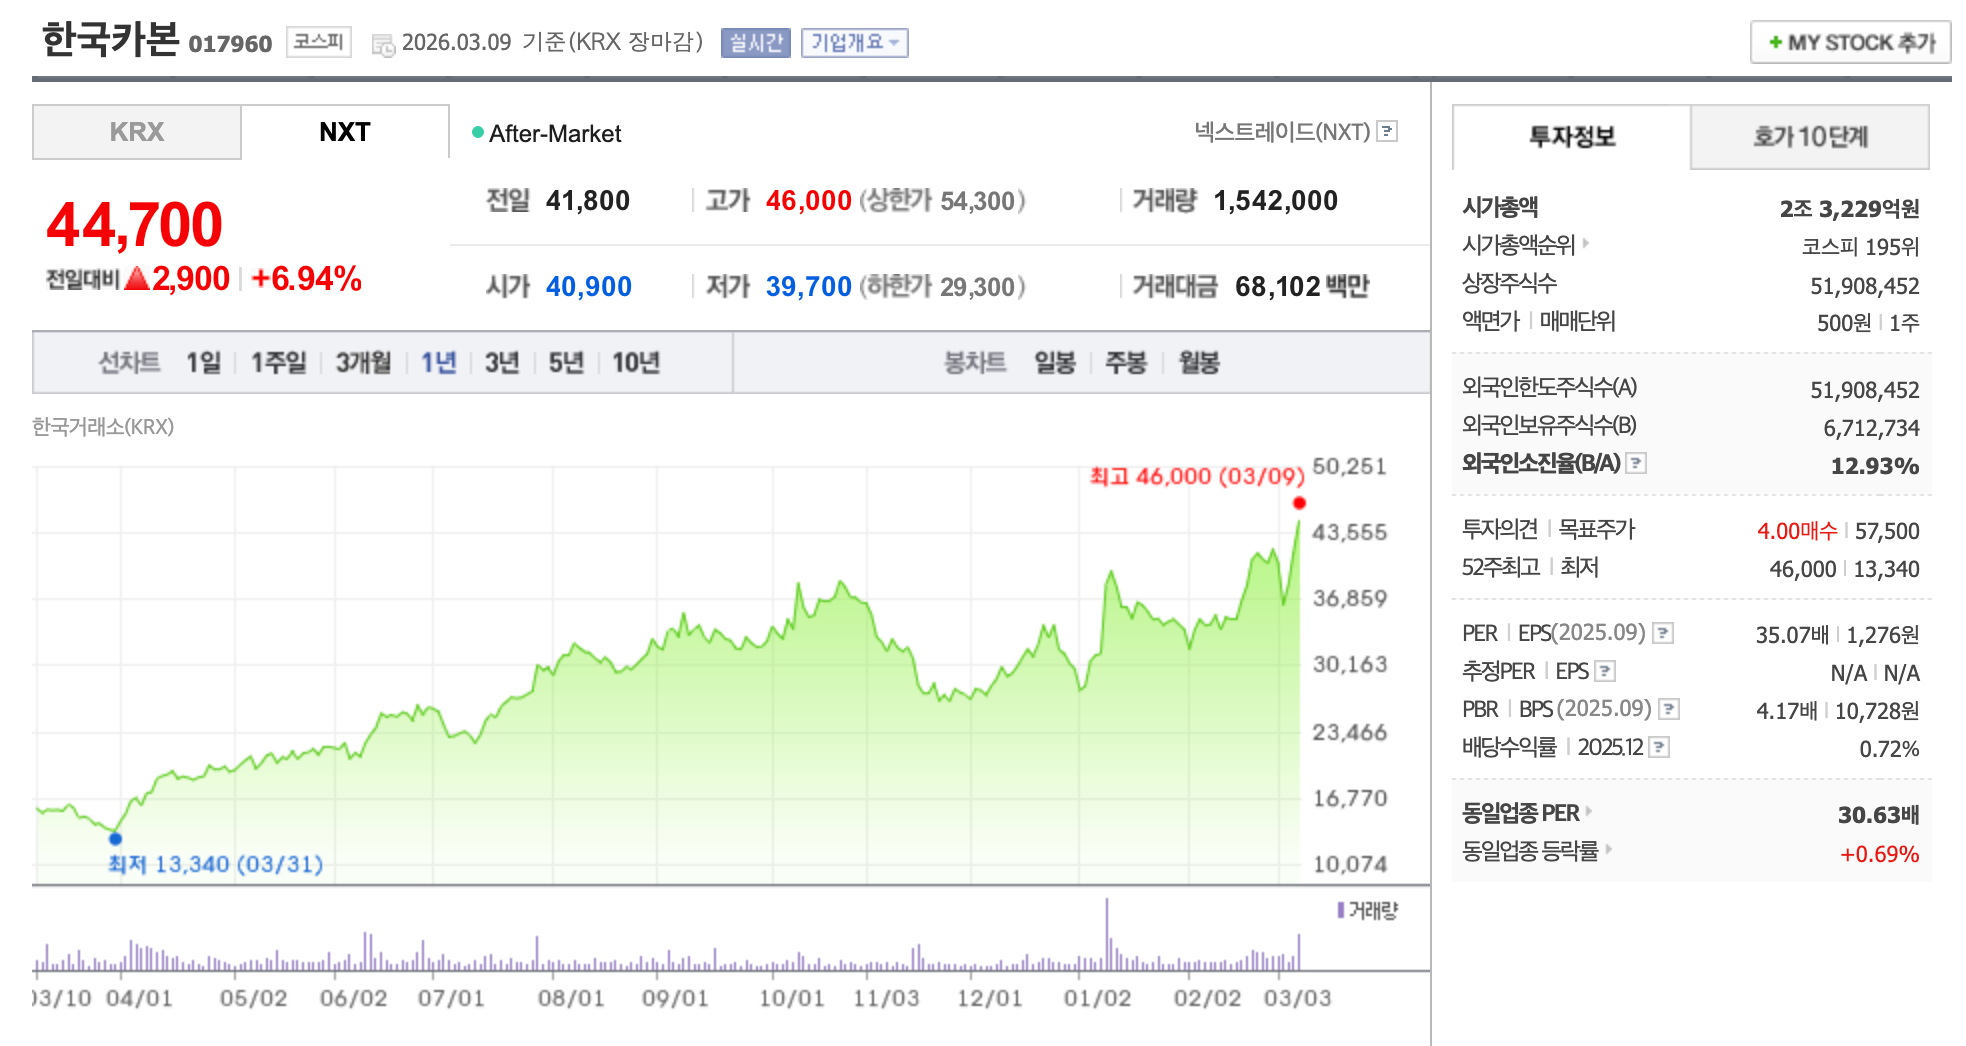
Task: Switch chart to 5년 period
Action: 566,362
